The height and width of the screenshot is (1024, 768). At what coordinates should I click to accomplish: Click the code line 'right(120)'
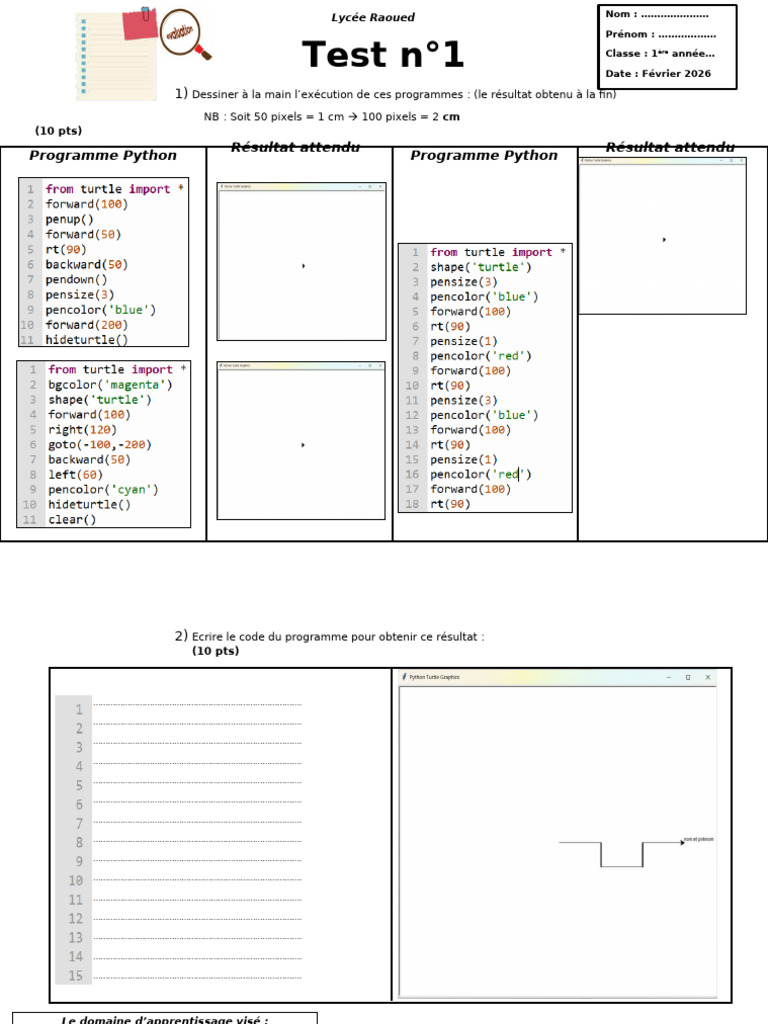(82, 430)
